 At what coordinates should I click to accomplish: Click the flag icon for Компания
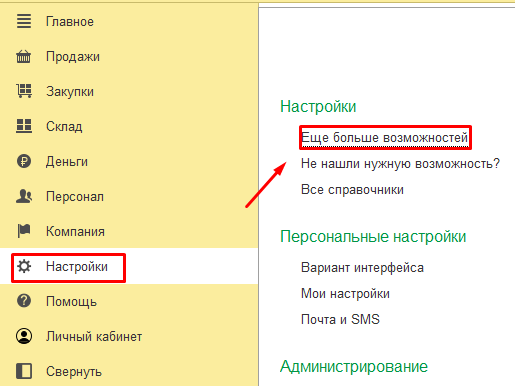[24, 231]
